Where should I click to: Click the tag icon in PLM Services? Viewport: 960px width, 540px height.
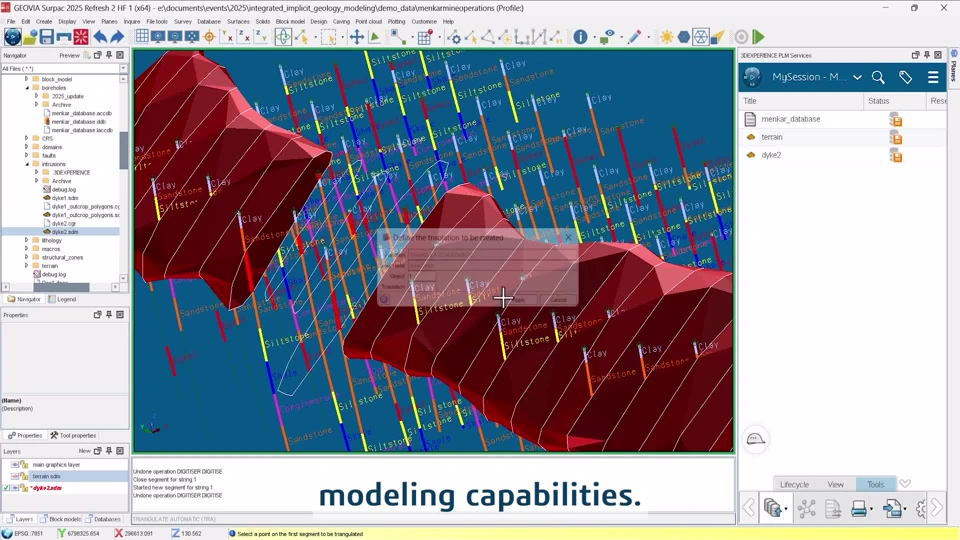pos(906,77)
